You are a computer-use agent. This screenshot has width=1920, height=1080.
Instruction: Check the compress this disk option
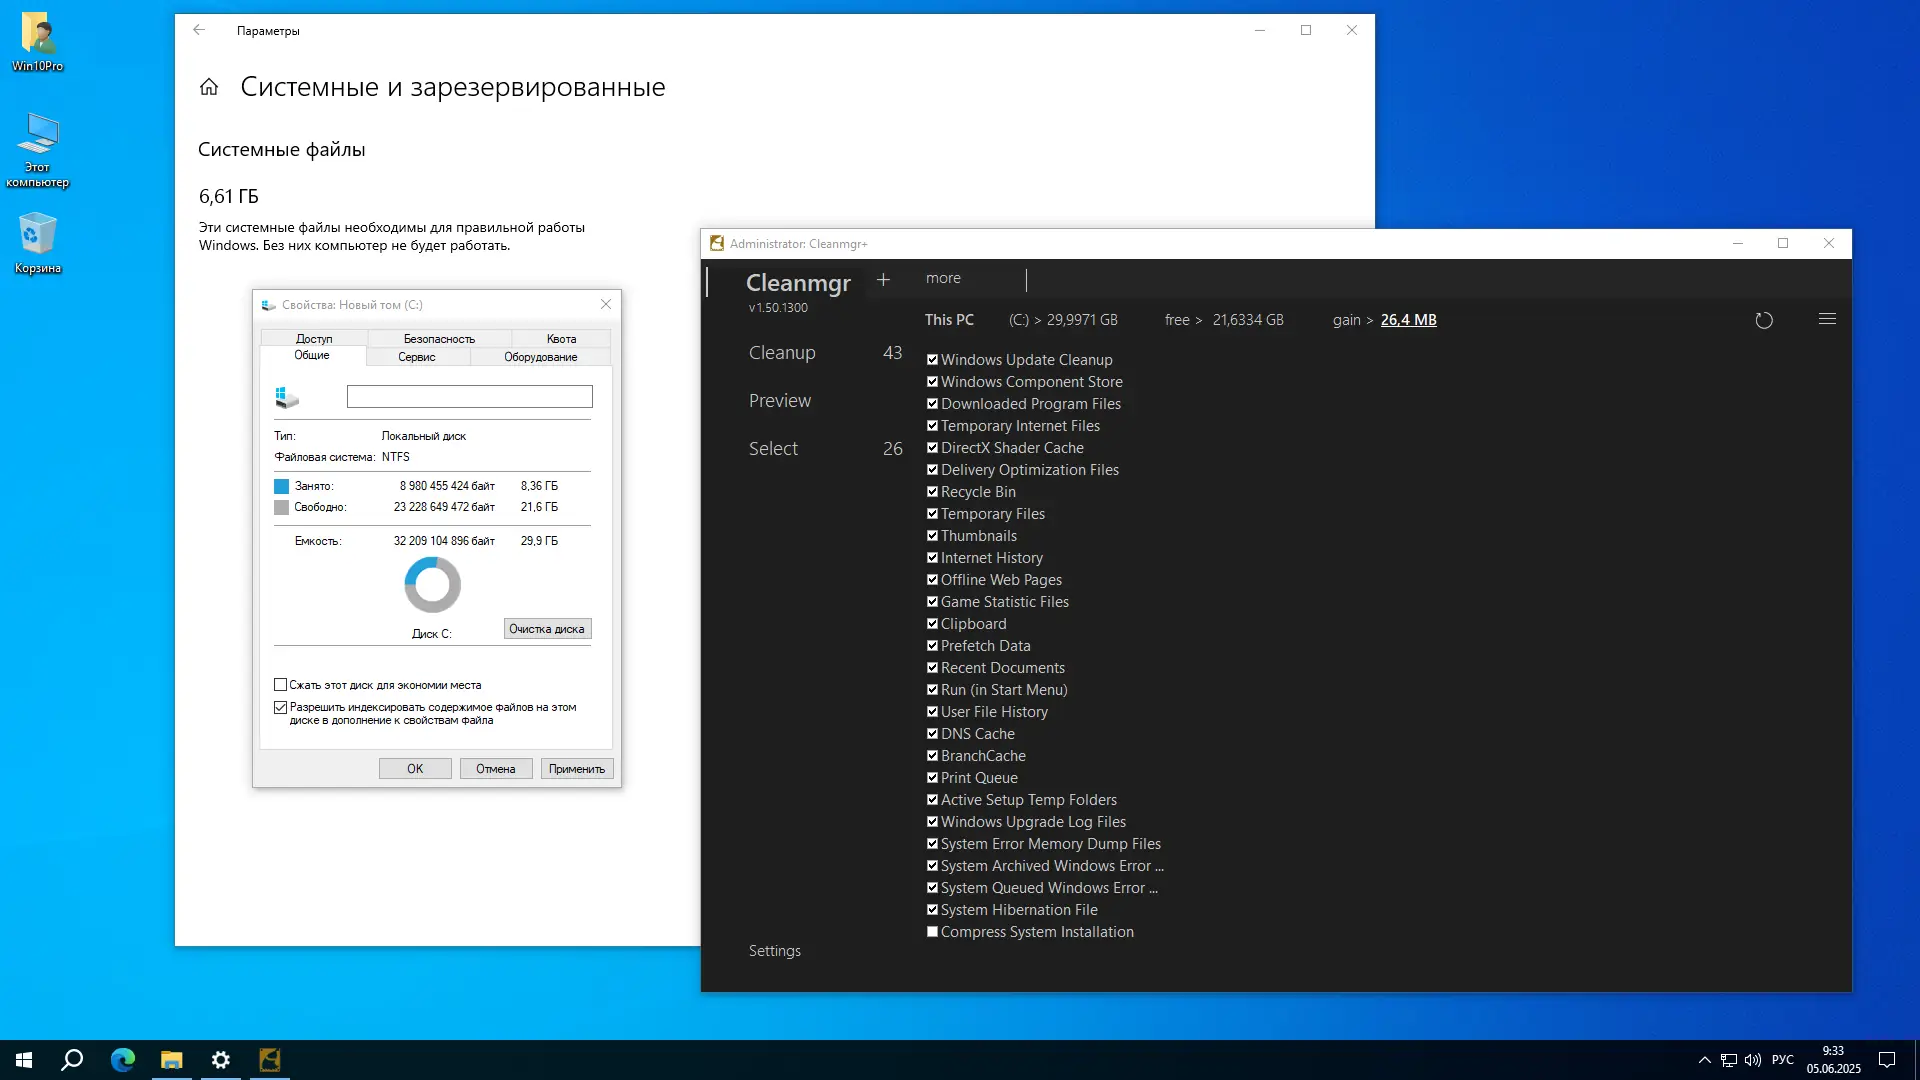pyautogui.click(x=281, y=685)
